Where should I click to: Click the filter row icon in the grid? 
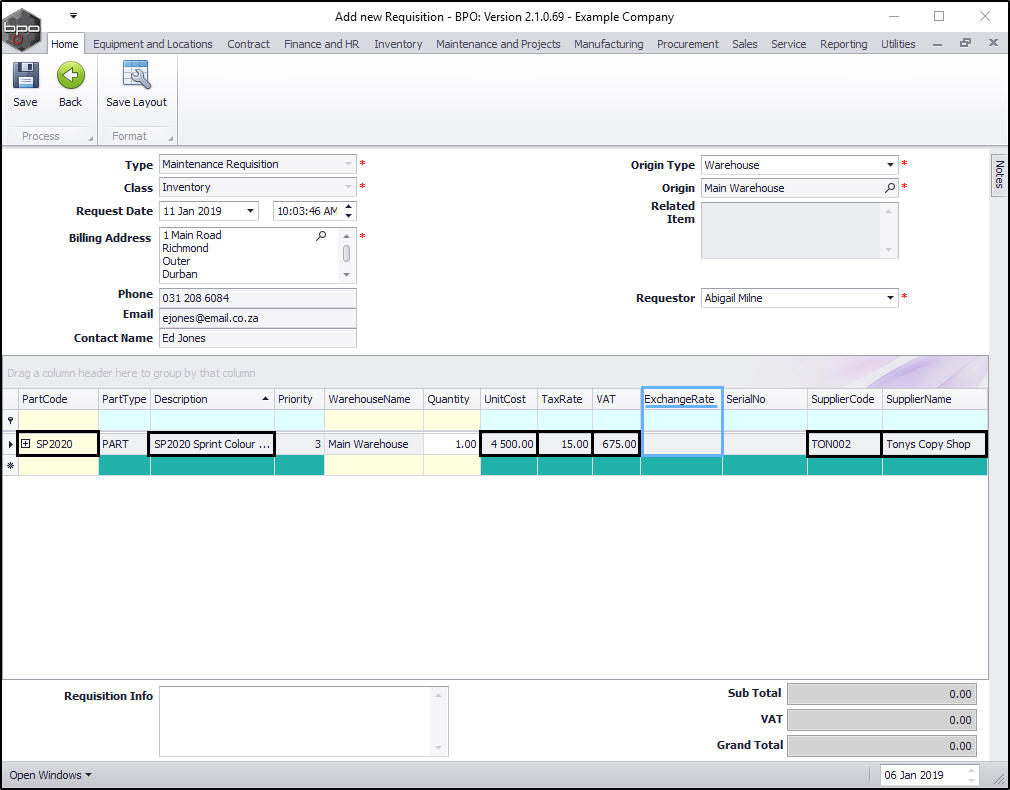coord(10,420)
